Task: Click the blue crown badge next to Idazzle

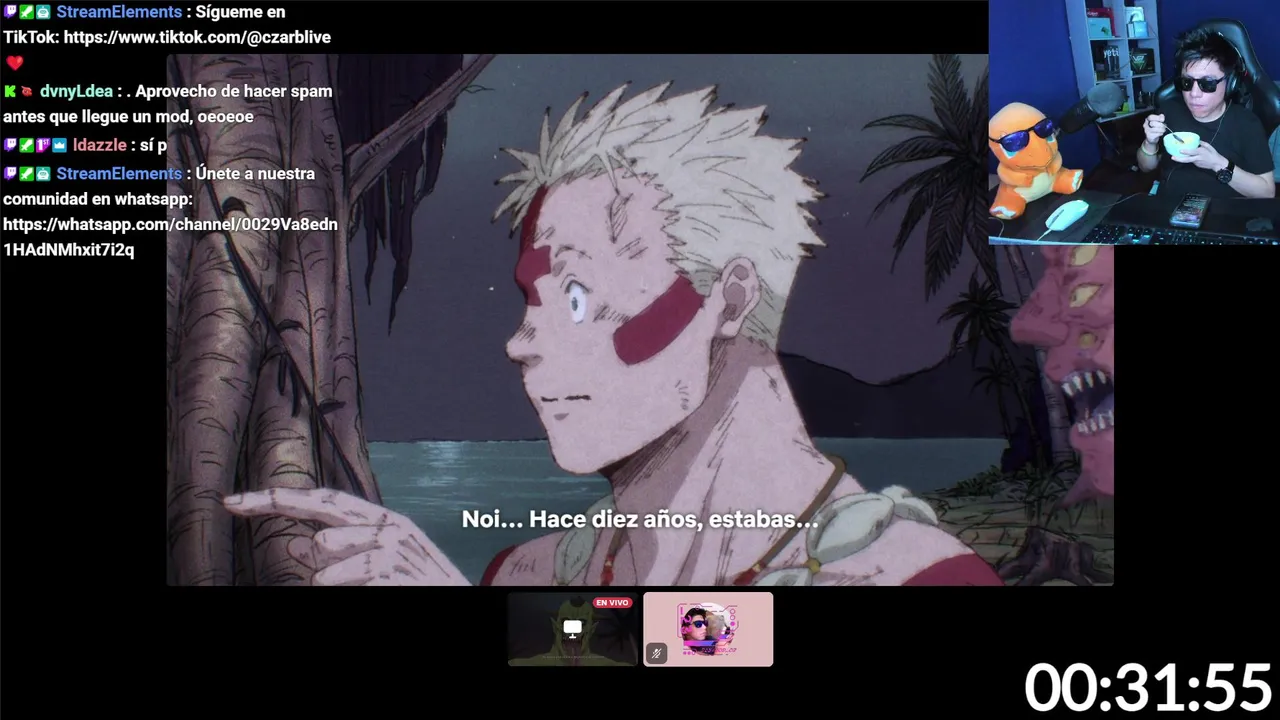Action: [59, 145]
